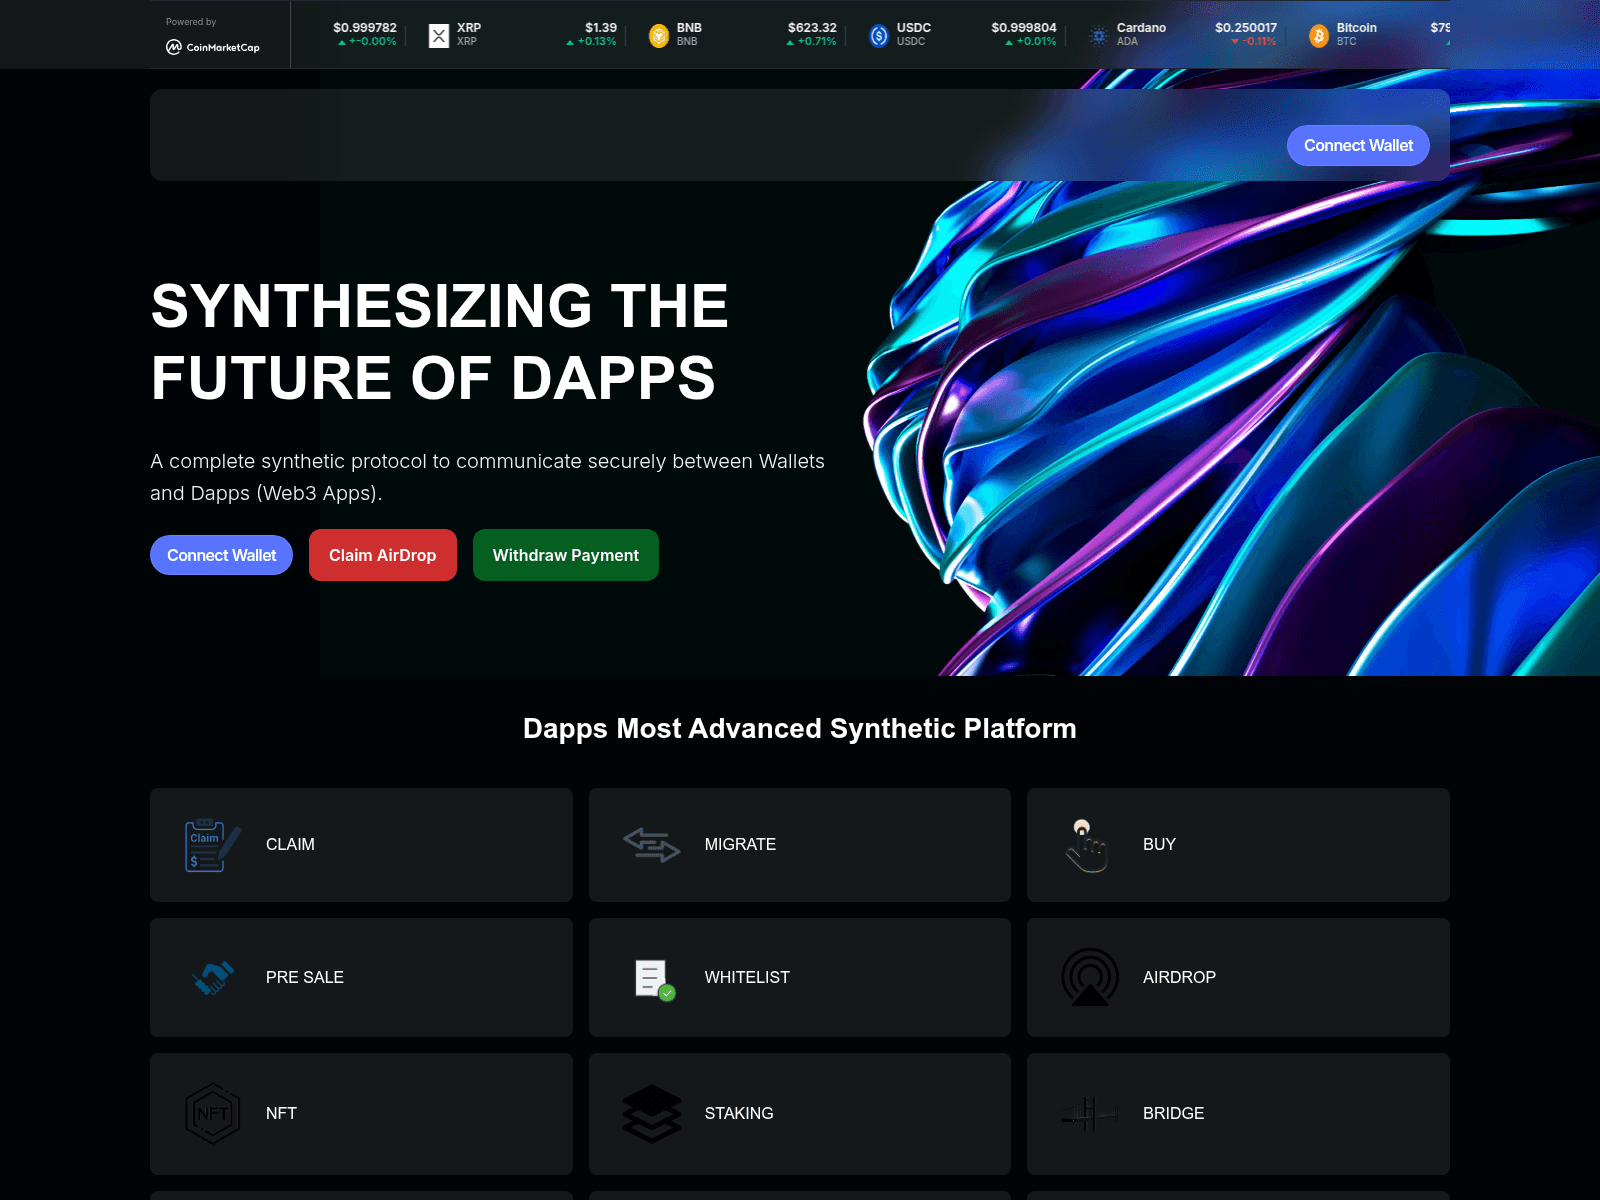Viewport: 1600px width, 1200px height.
Task: Click the Bitcoin coin icon in ticker
Action: [x=1319, y=36]
